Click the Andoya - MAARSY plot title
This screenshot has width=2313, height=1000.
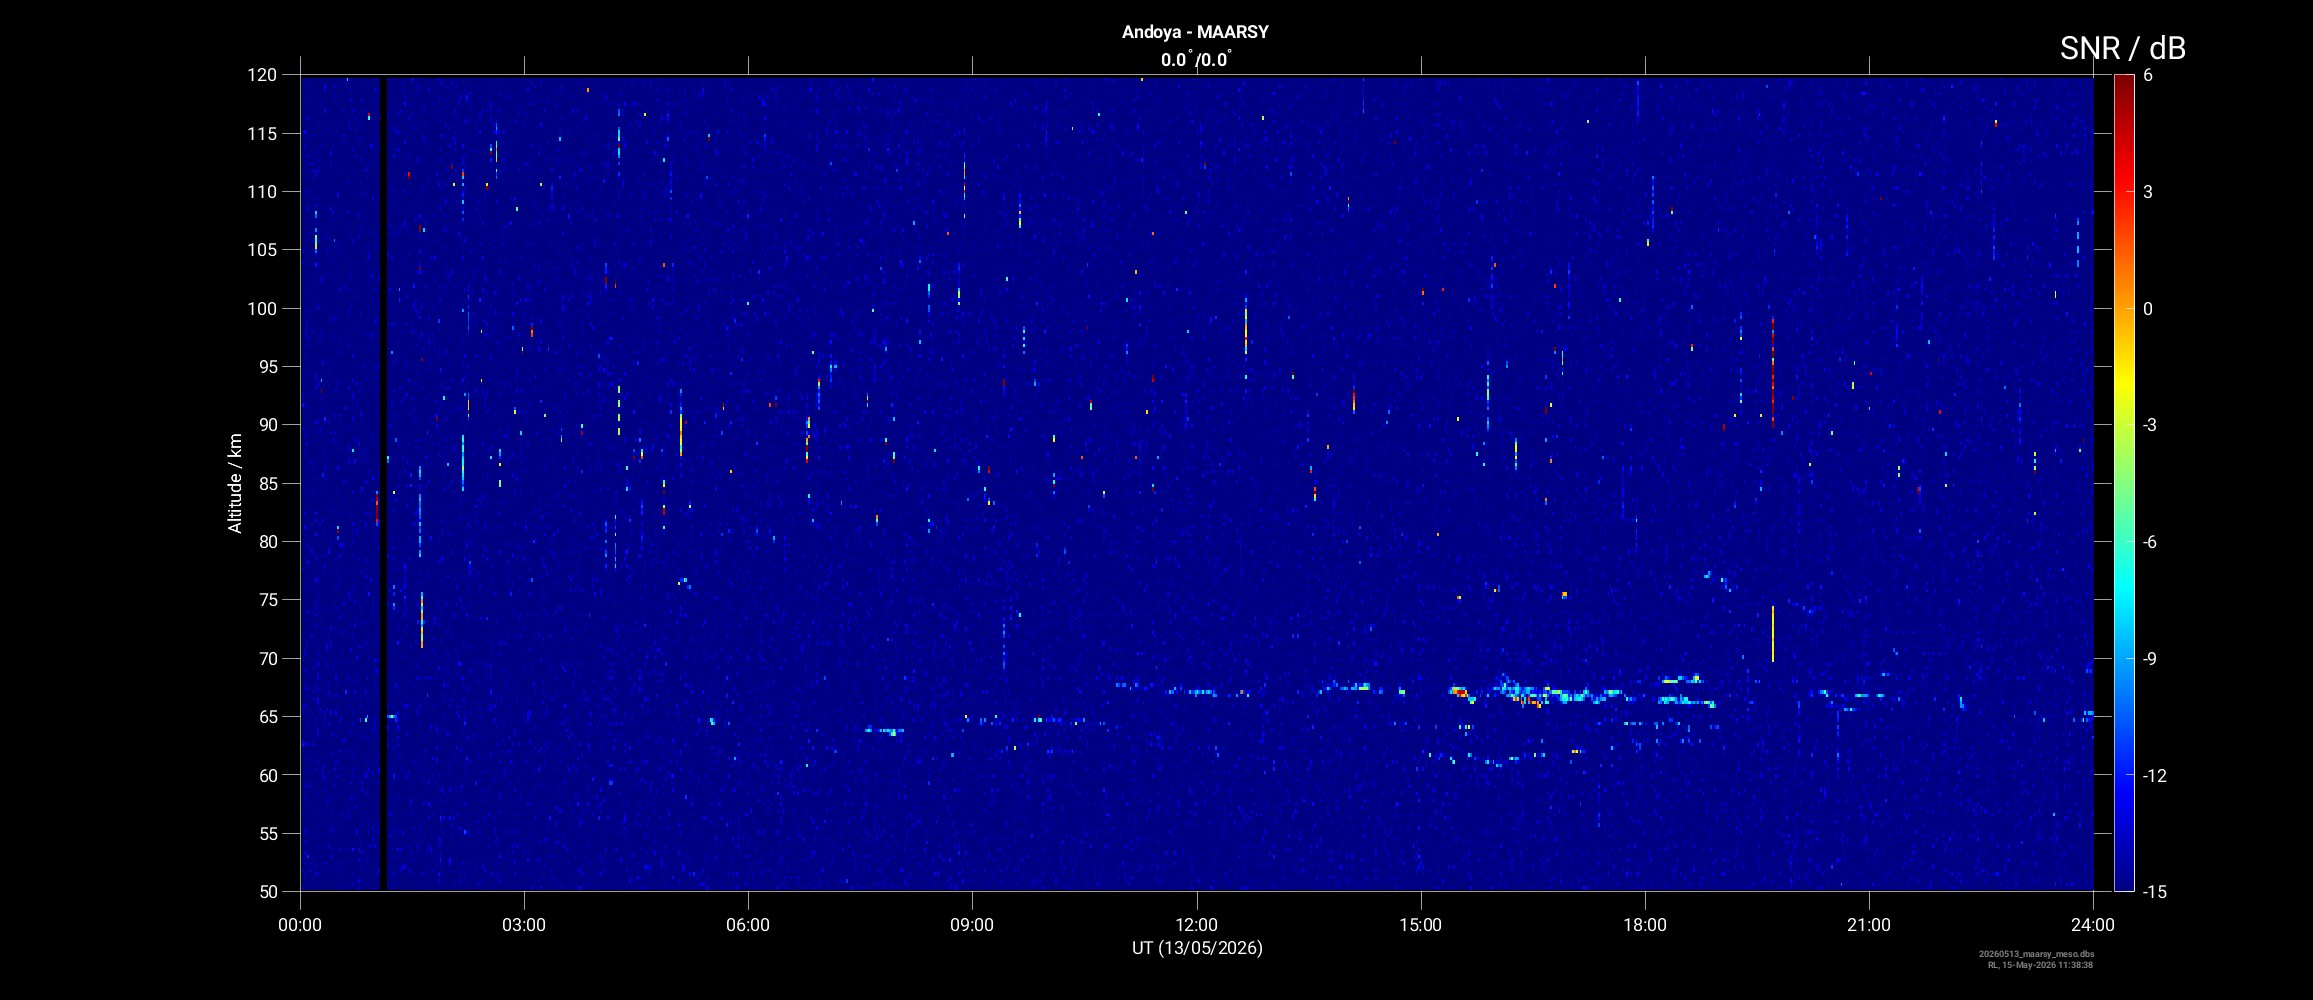click(1195, 32)
